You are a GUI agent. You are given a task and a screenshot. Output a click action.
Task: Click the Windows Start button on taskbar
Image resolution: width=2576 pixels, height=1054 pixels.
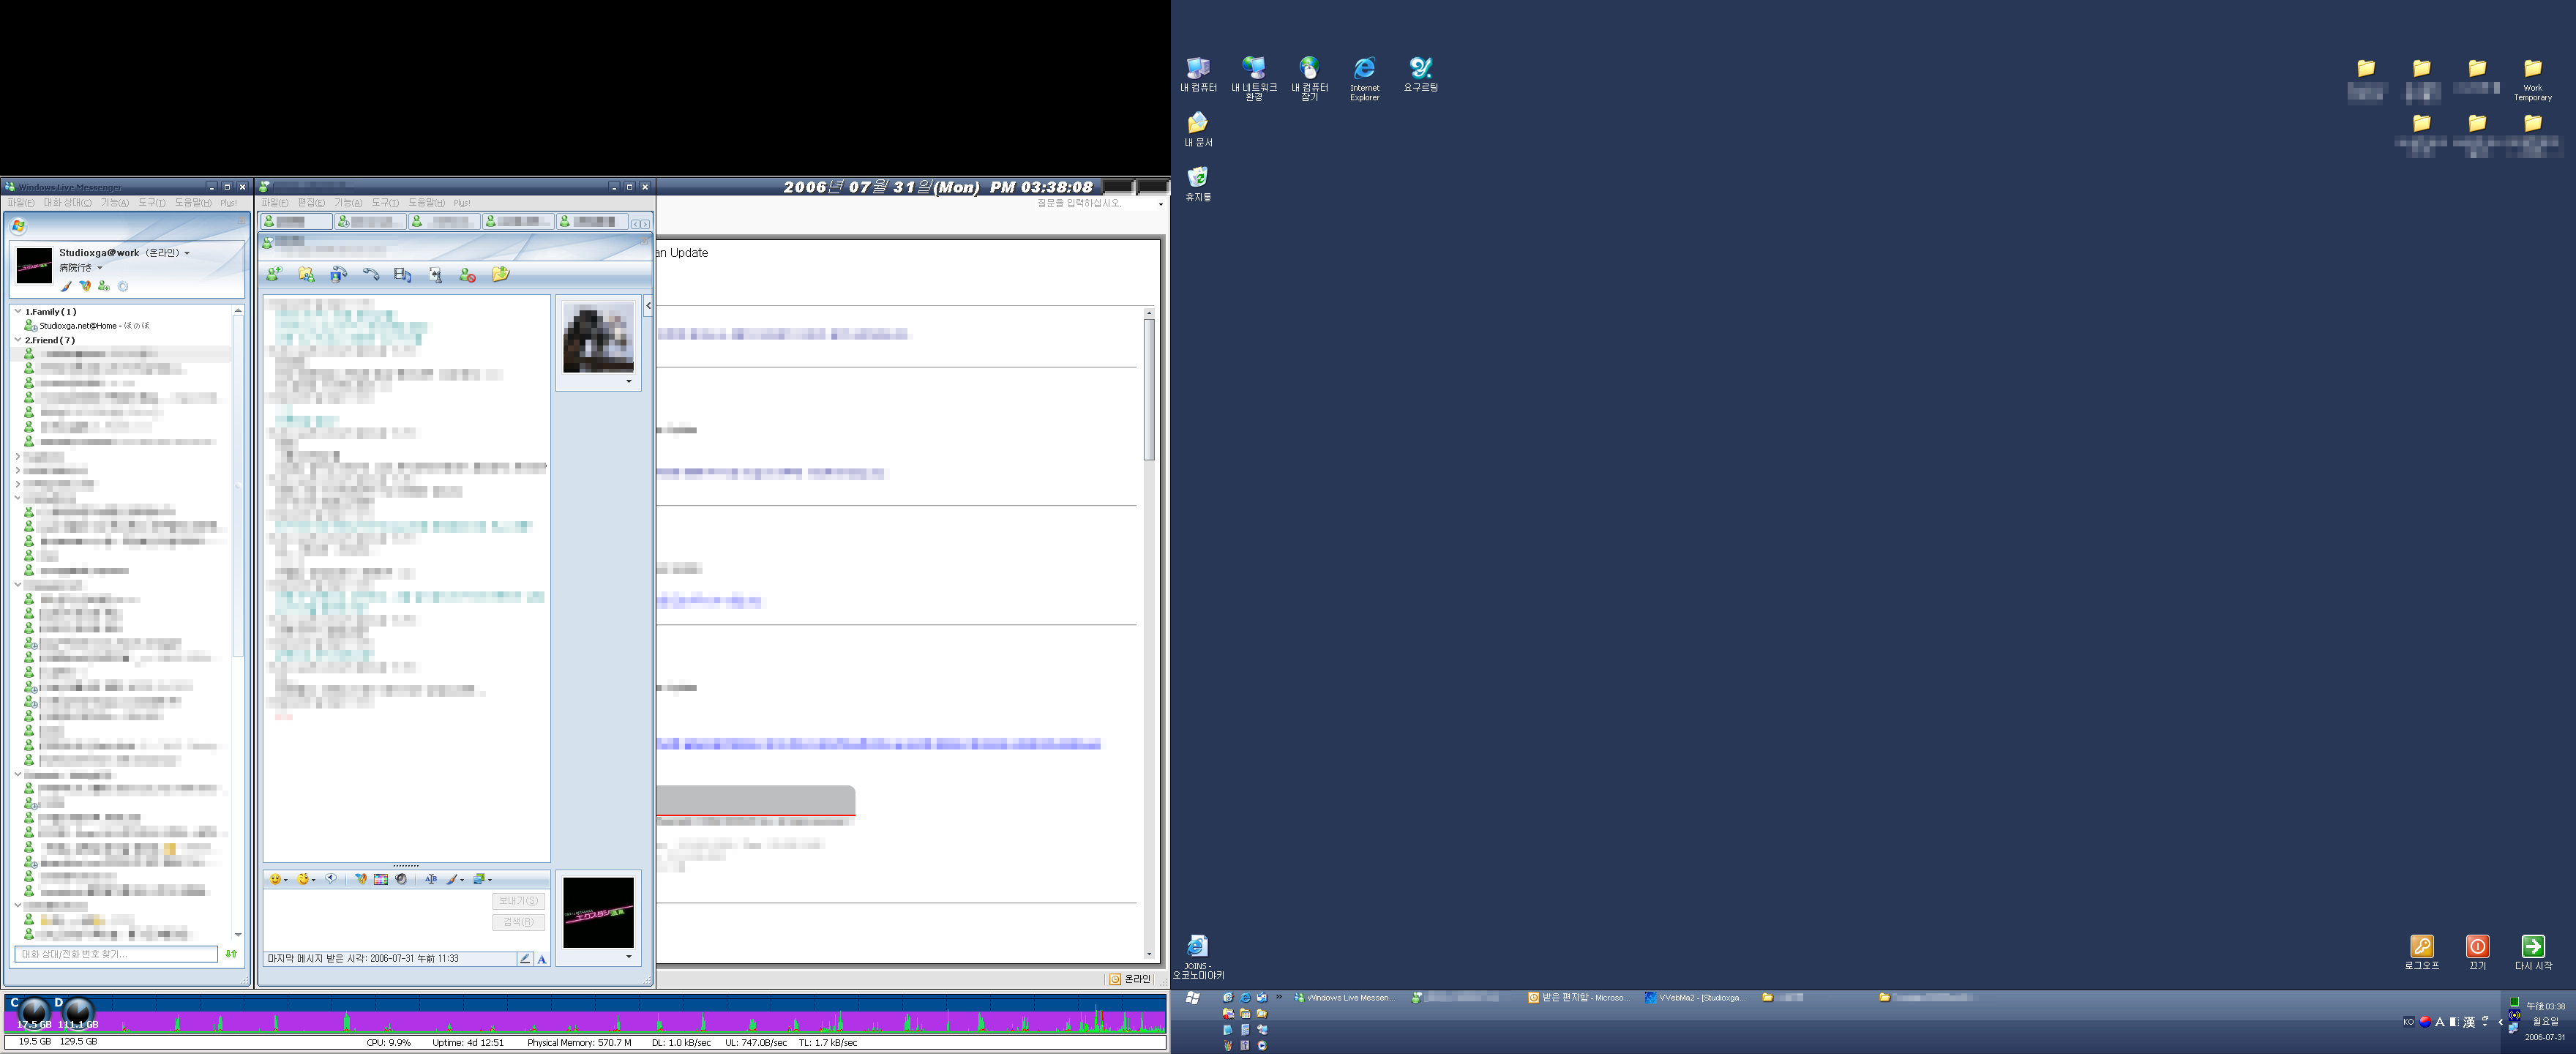pyautogui.click(x=1192, y=998)
